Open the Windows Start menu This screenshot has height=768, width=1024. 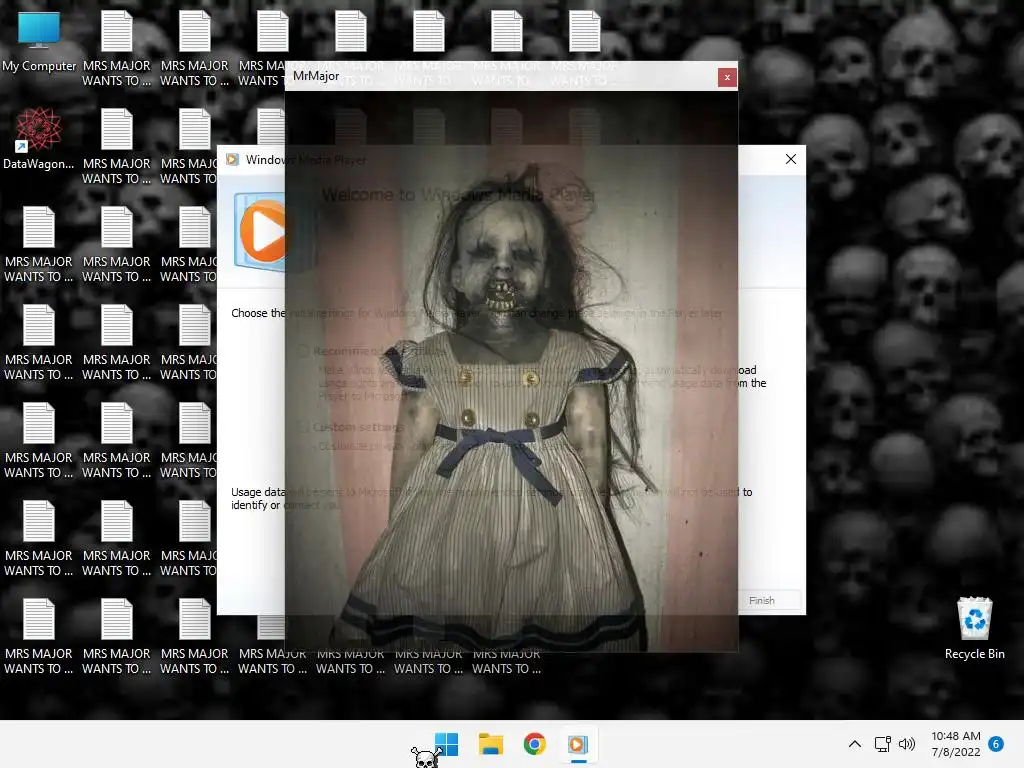coord(447,744)
